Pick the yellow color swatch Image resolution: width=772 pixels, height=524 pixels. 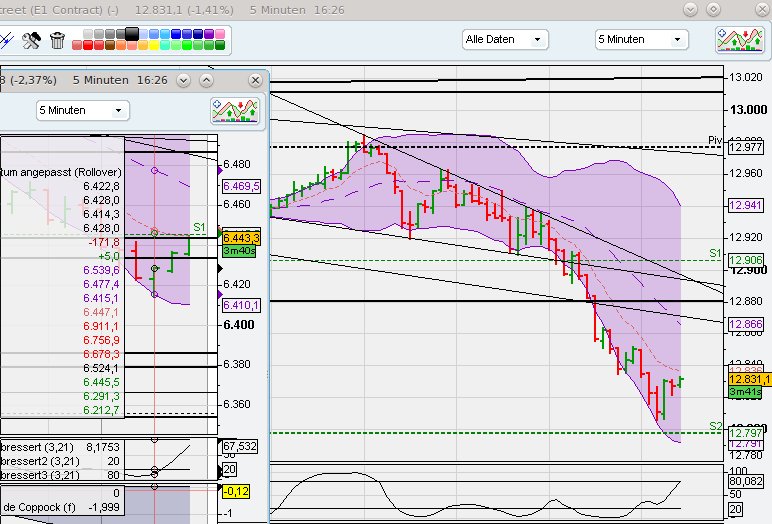(154, 45)
